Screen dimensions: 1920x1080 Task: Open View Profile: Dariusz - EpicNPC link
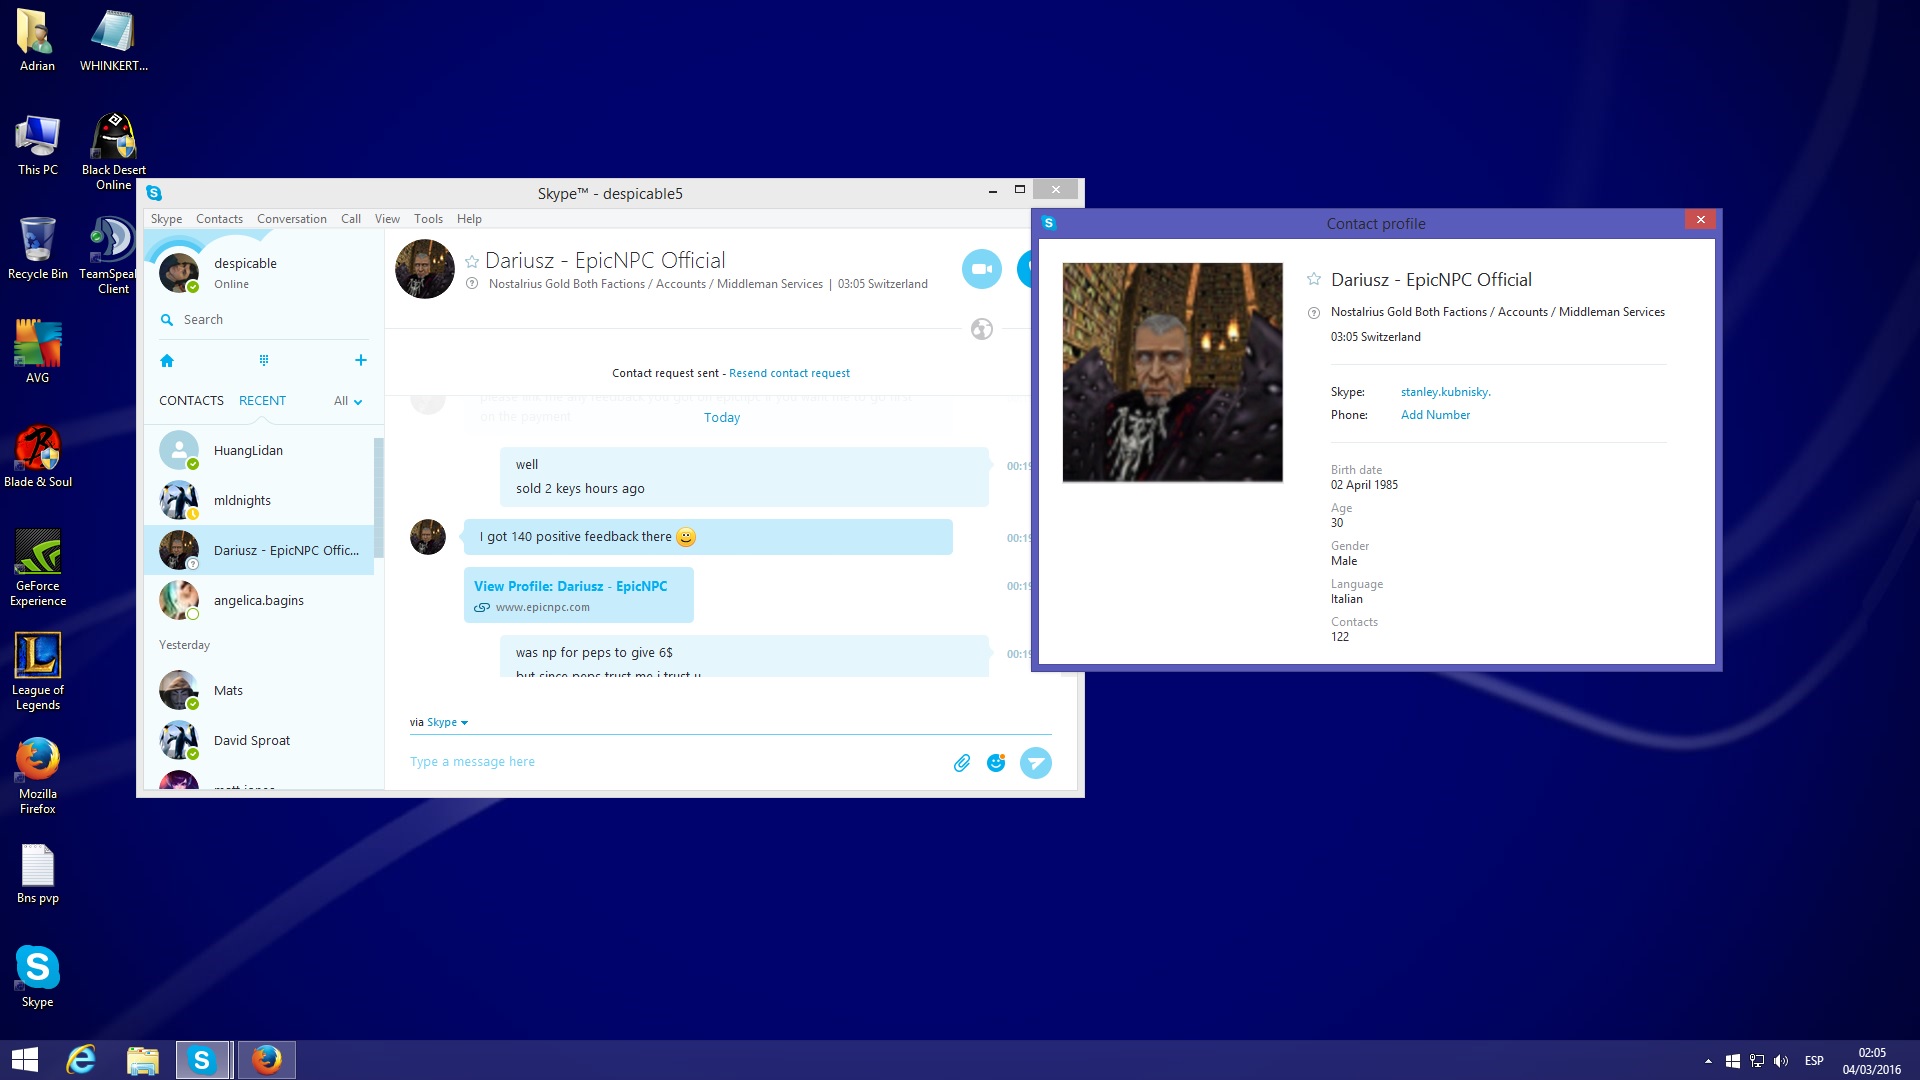(570, 586)
